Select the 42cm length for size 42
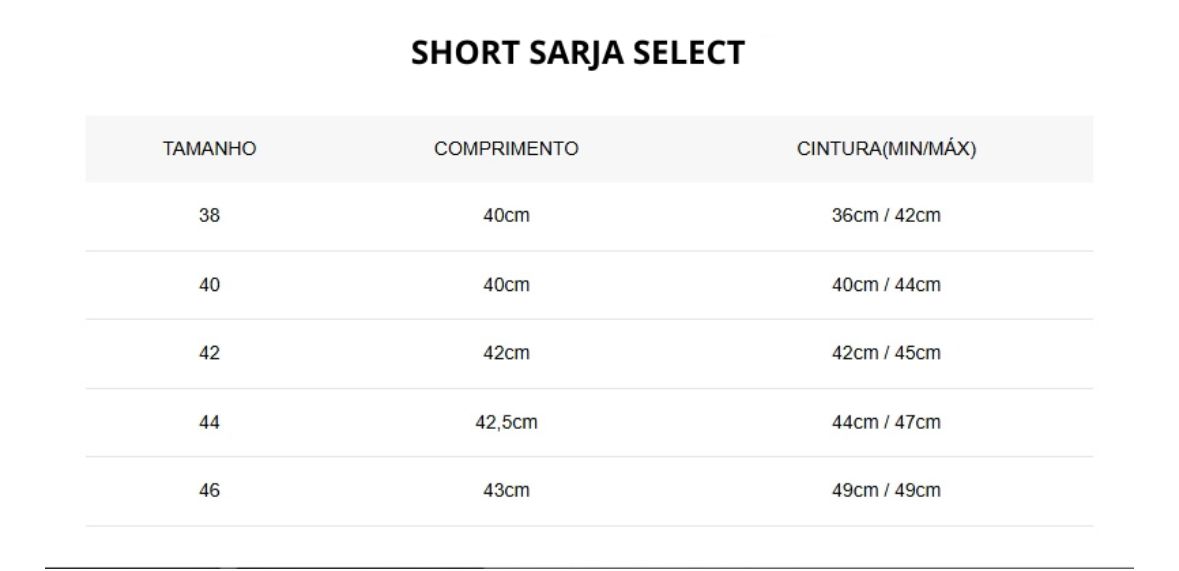This screenshot has width=1179, height=571. 506,353
